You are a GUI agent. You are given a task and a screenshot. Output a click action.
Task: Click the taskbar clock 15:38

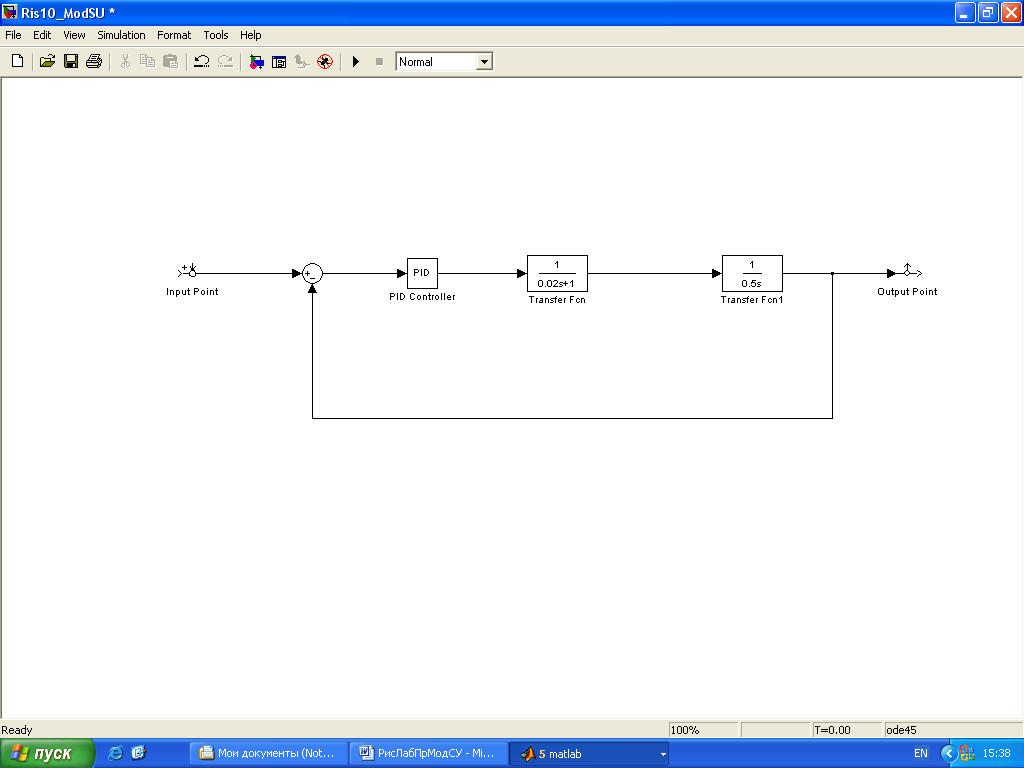click(997, 754)
